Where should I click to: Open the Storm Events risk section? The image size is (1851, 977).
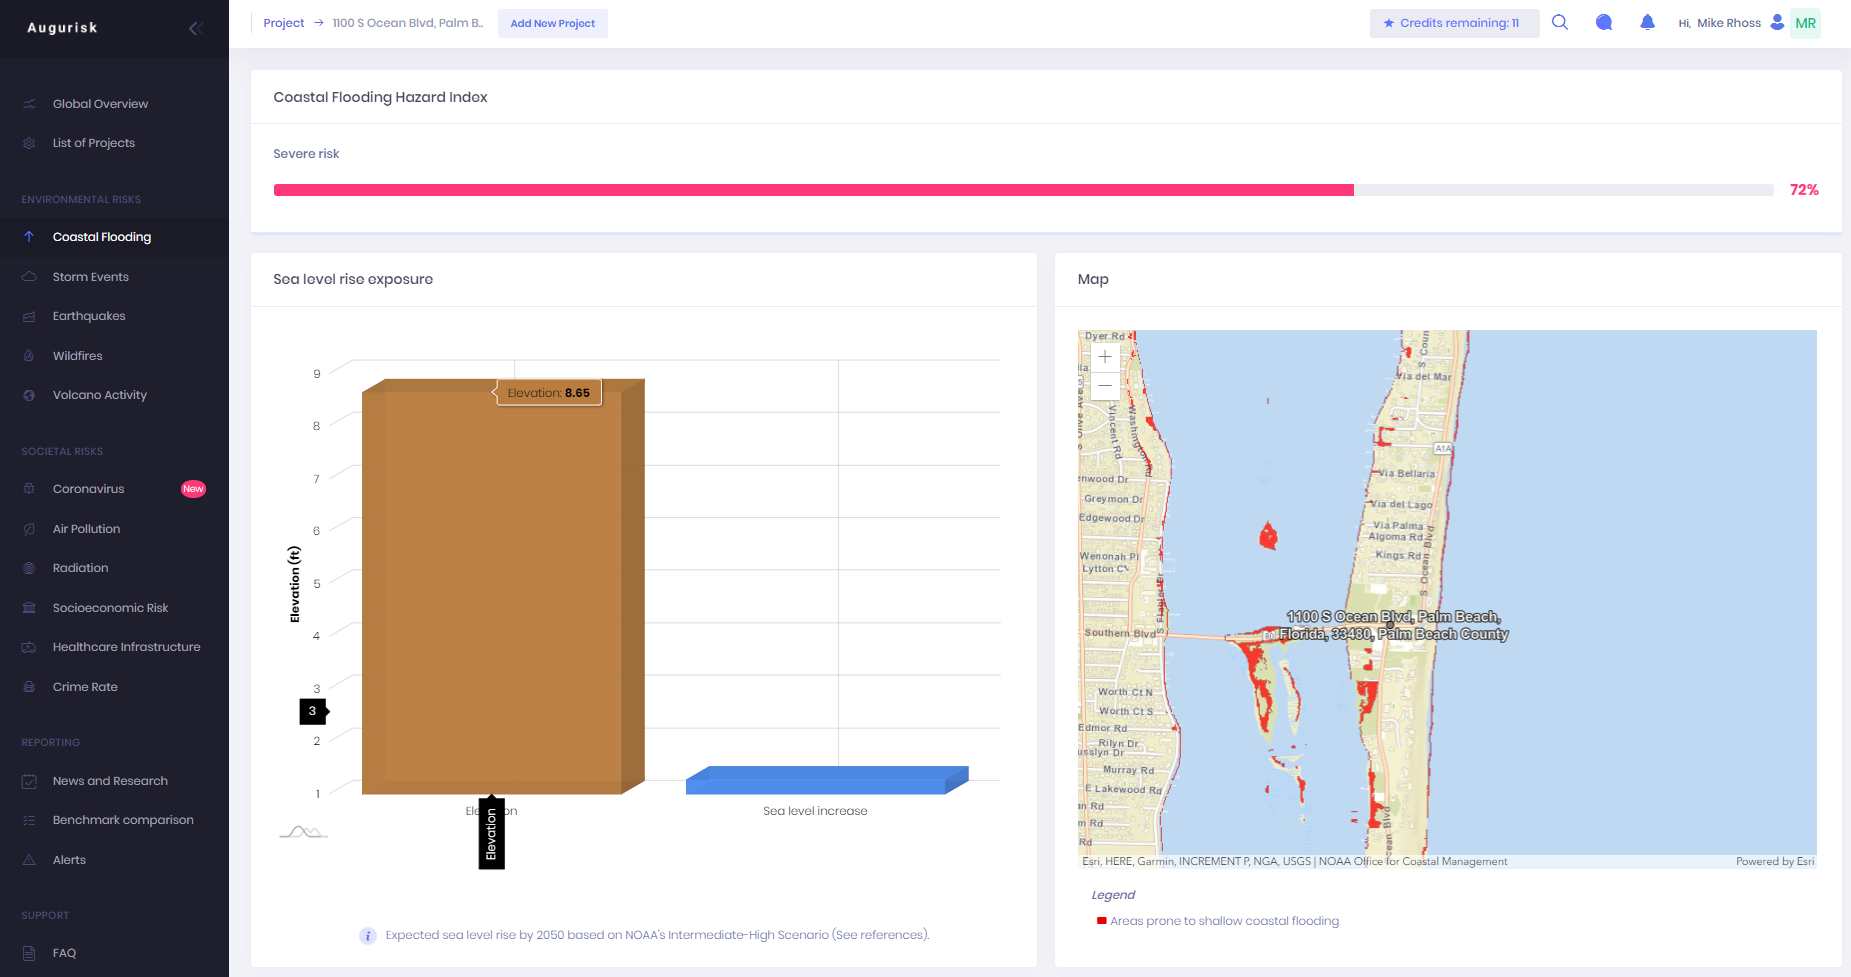(92, 276)
